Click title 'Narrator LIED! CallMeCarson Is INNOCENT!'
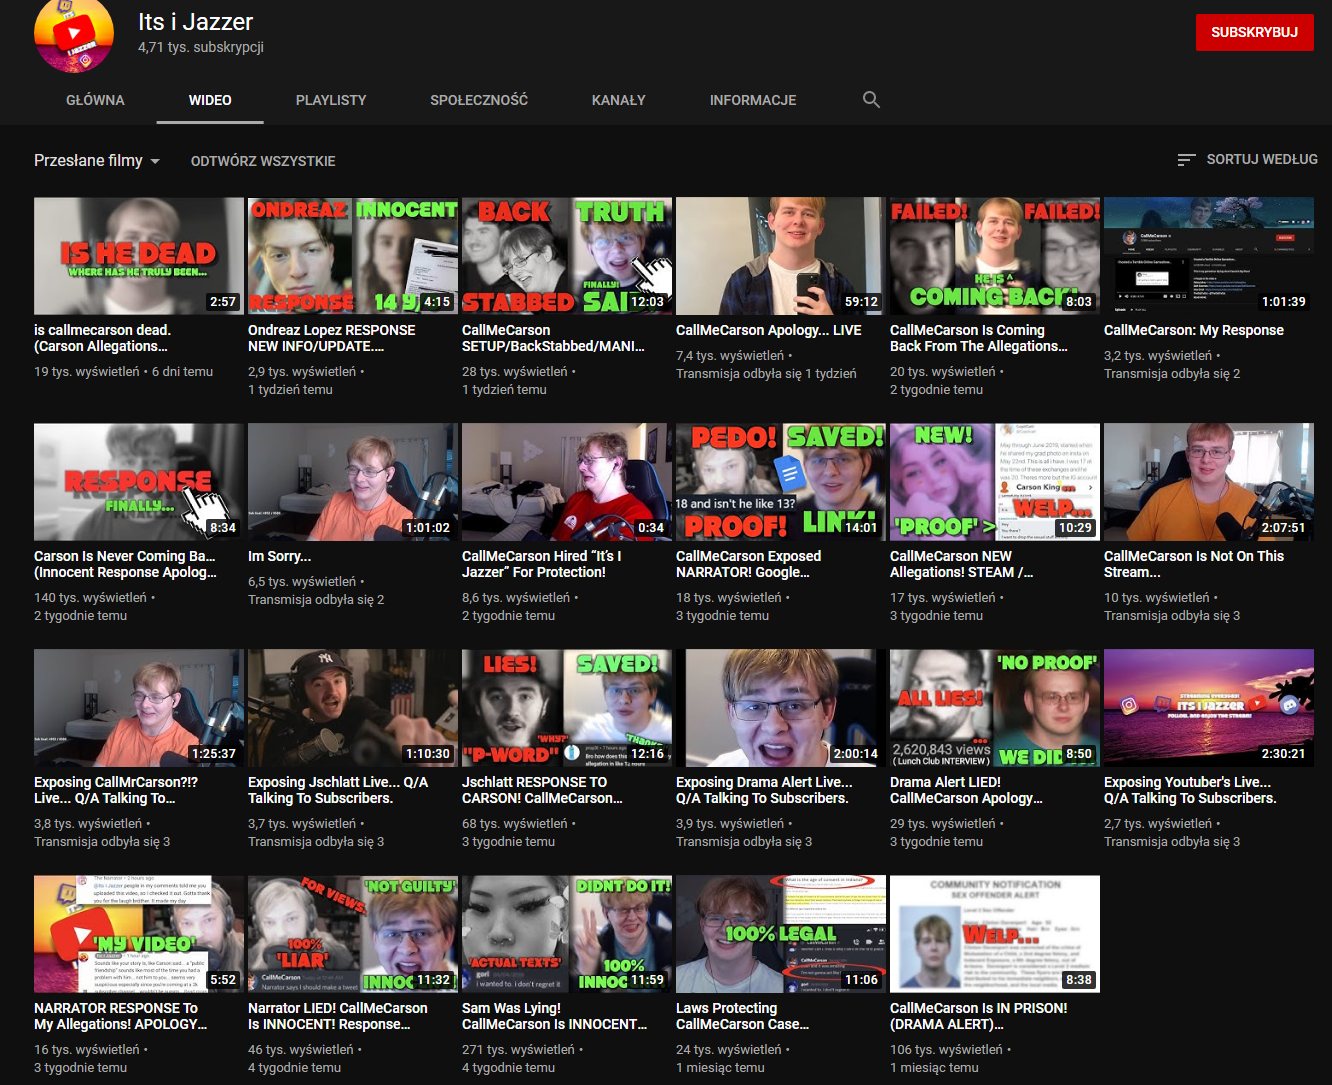1332x1085 pixels. [338, 1016]
